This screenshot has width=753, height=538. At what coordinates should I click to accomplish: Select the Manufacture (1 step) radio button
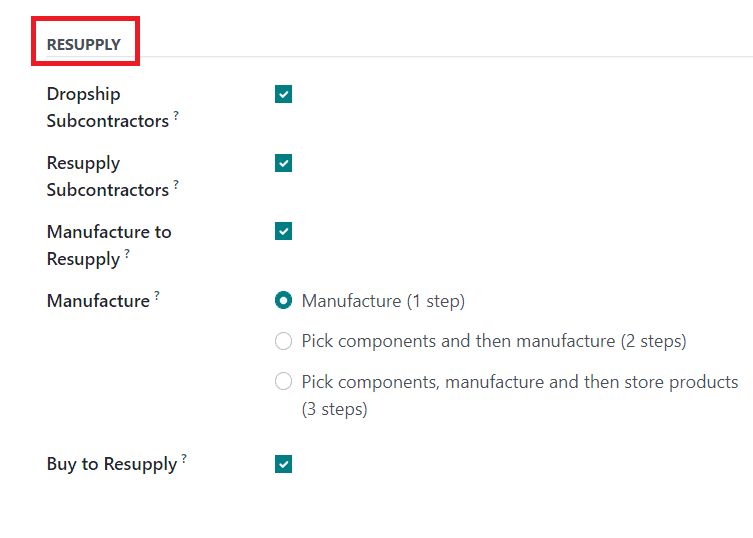click(283, 301)
